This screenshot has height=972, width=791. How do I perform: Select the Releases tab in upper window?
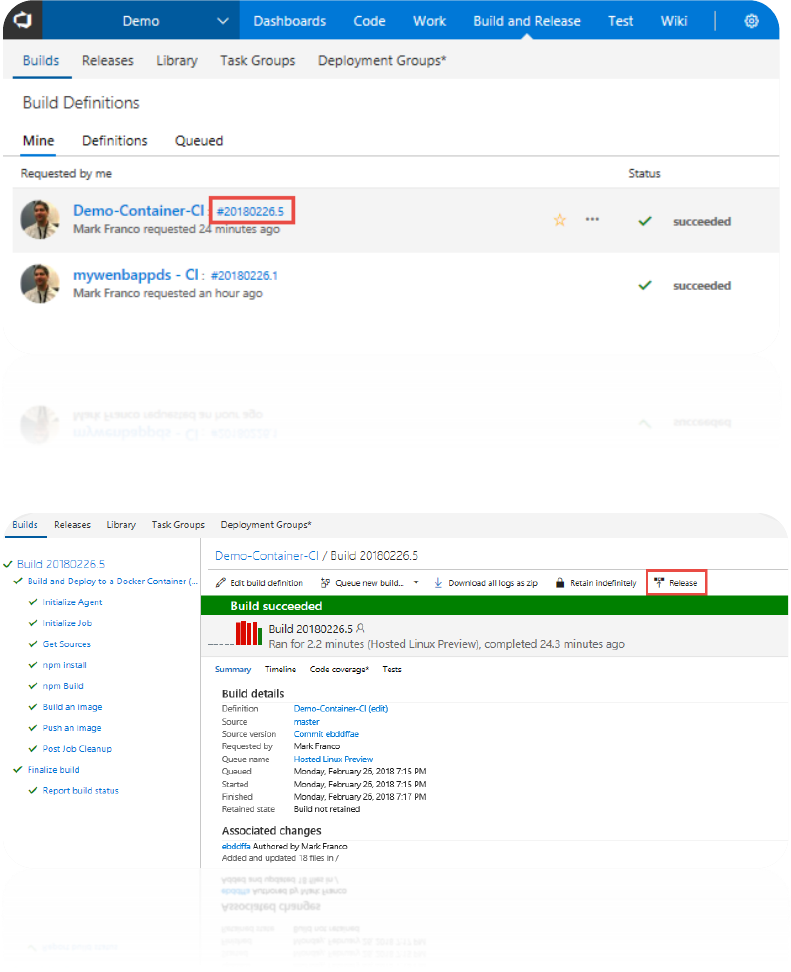pos(108,61)
